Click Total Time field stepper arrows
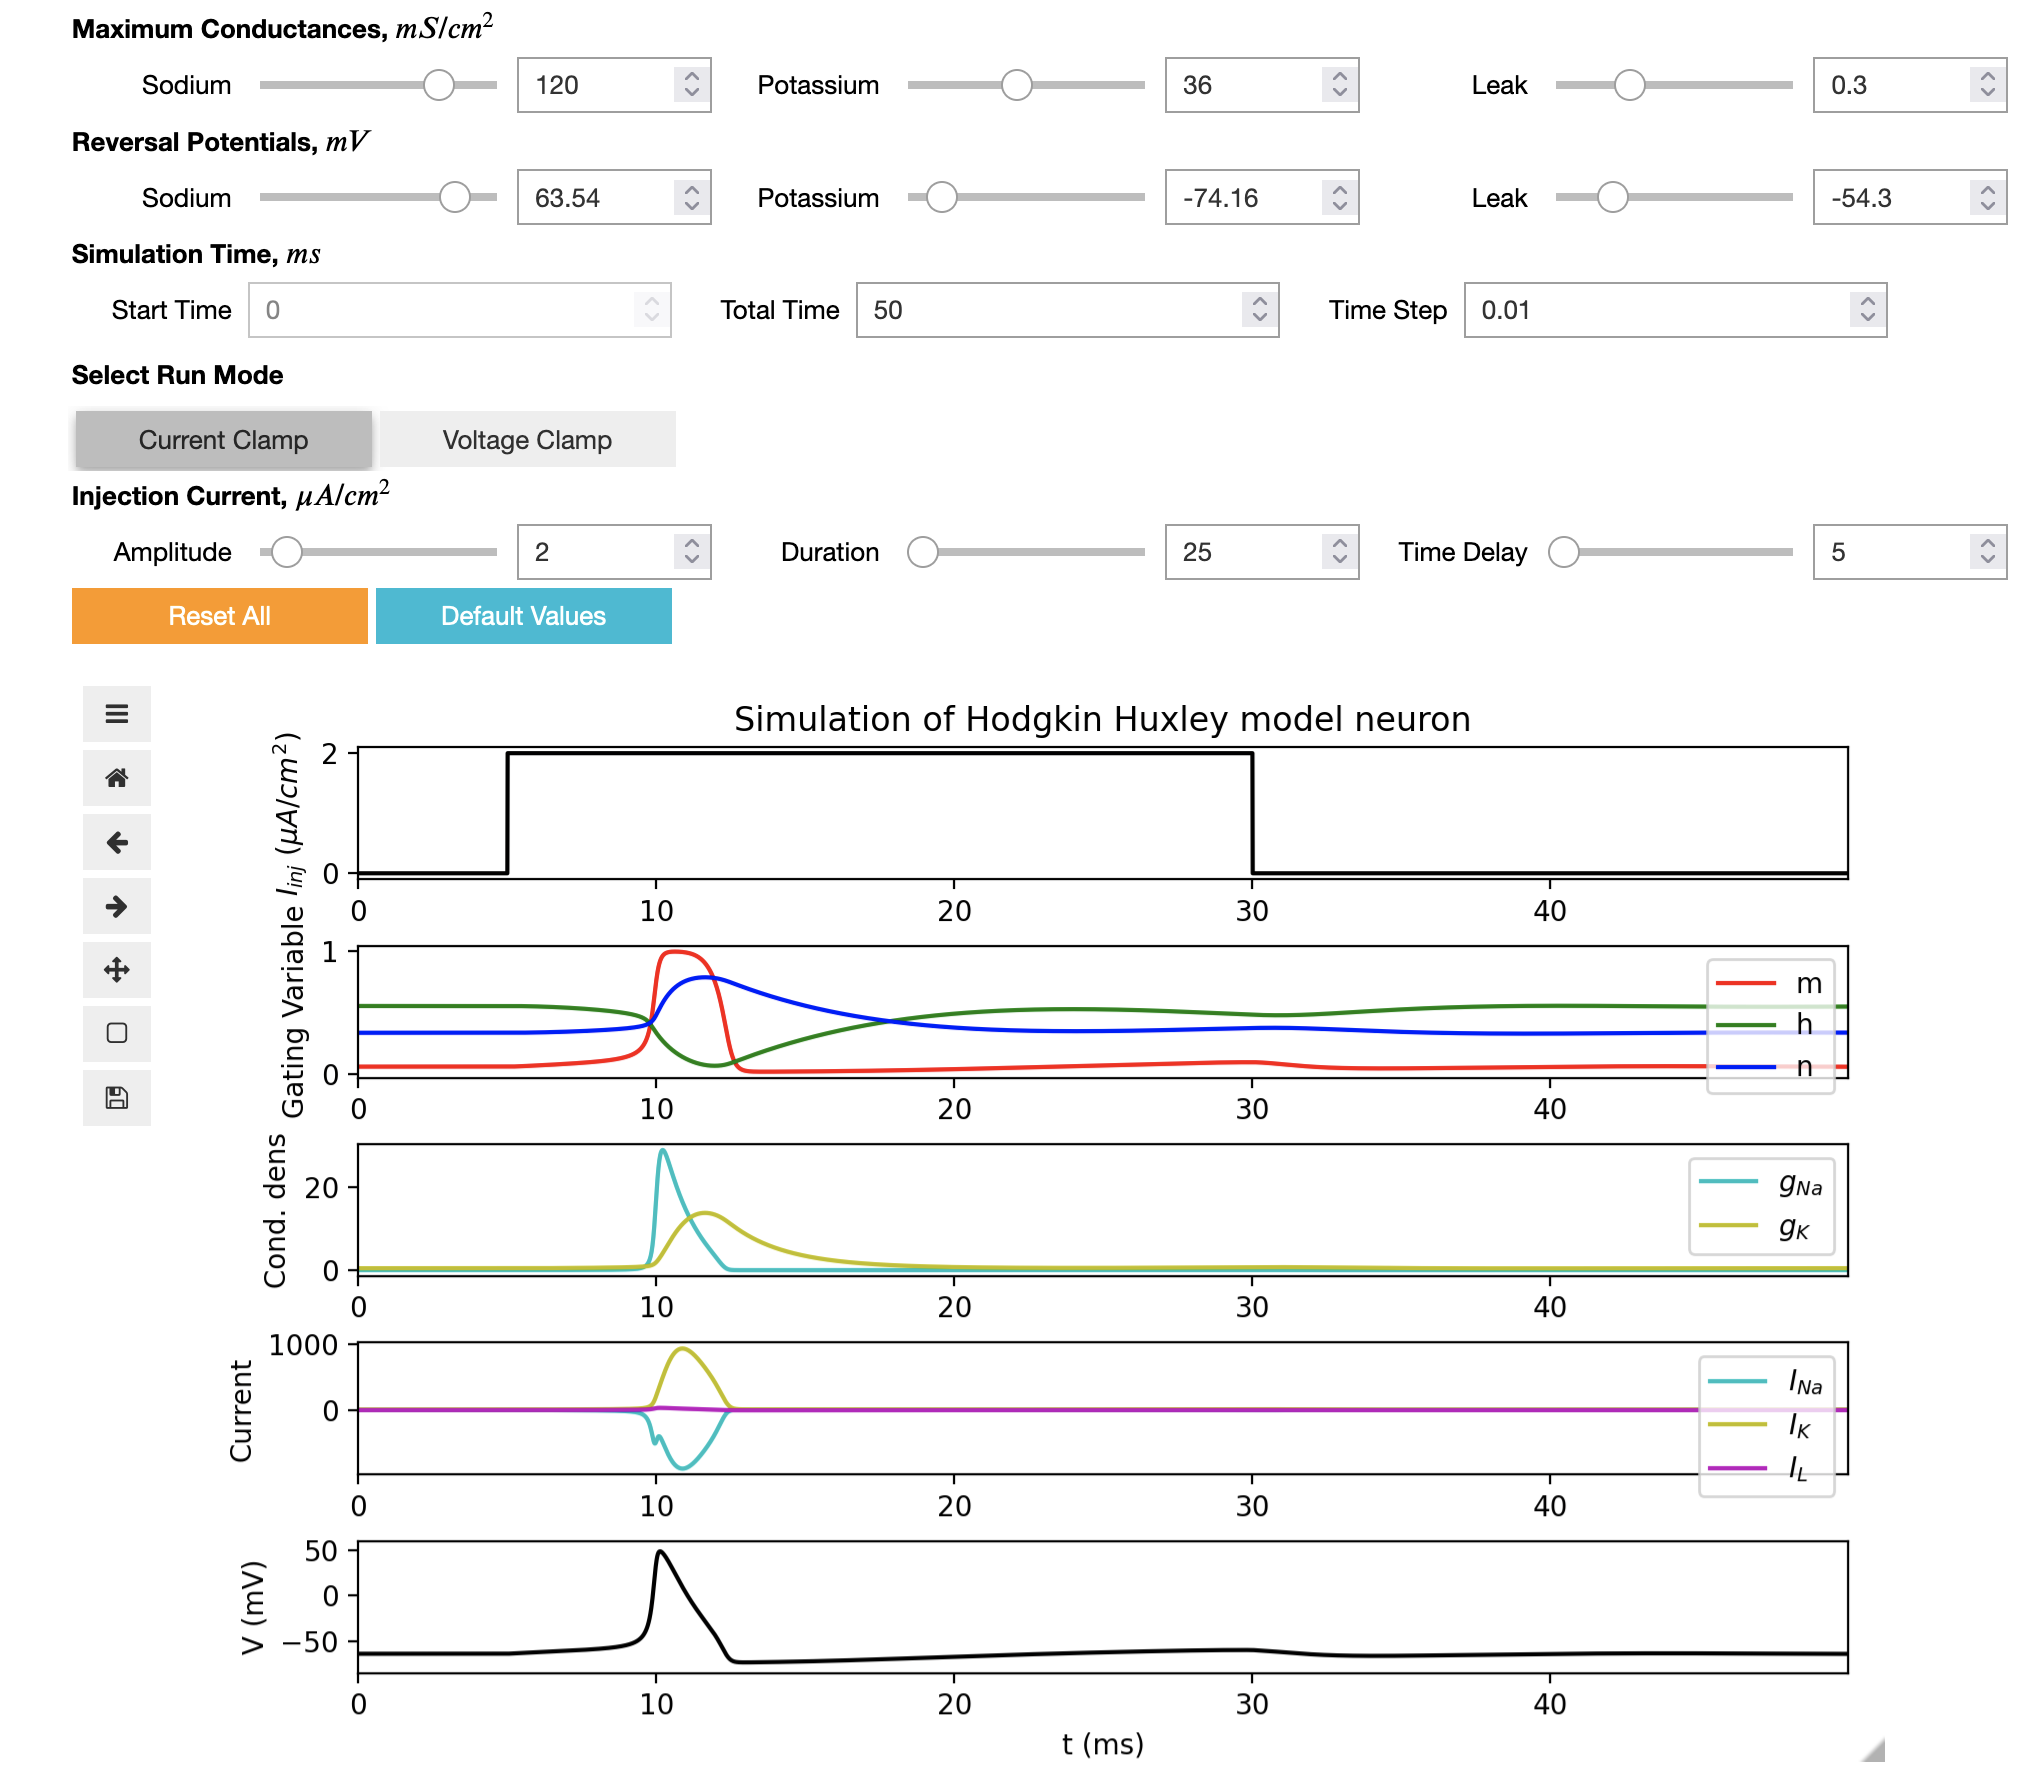Viewport: 2022px width, 1772px height. pos(1259,310)
